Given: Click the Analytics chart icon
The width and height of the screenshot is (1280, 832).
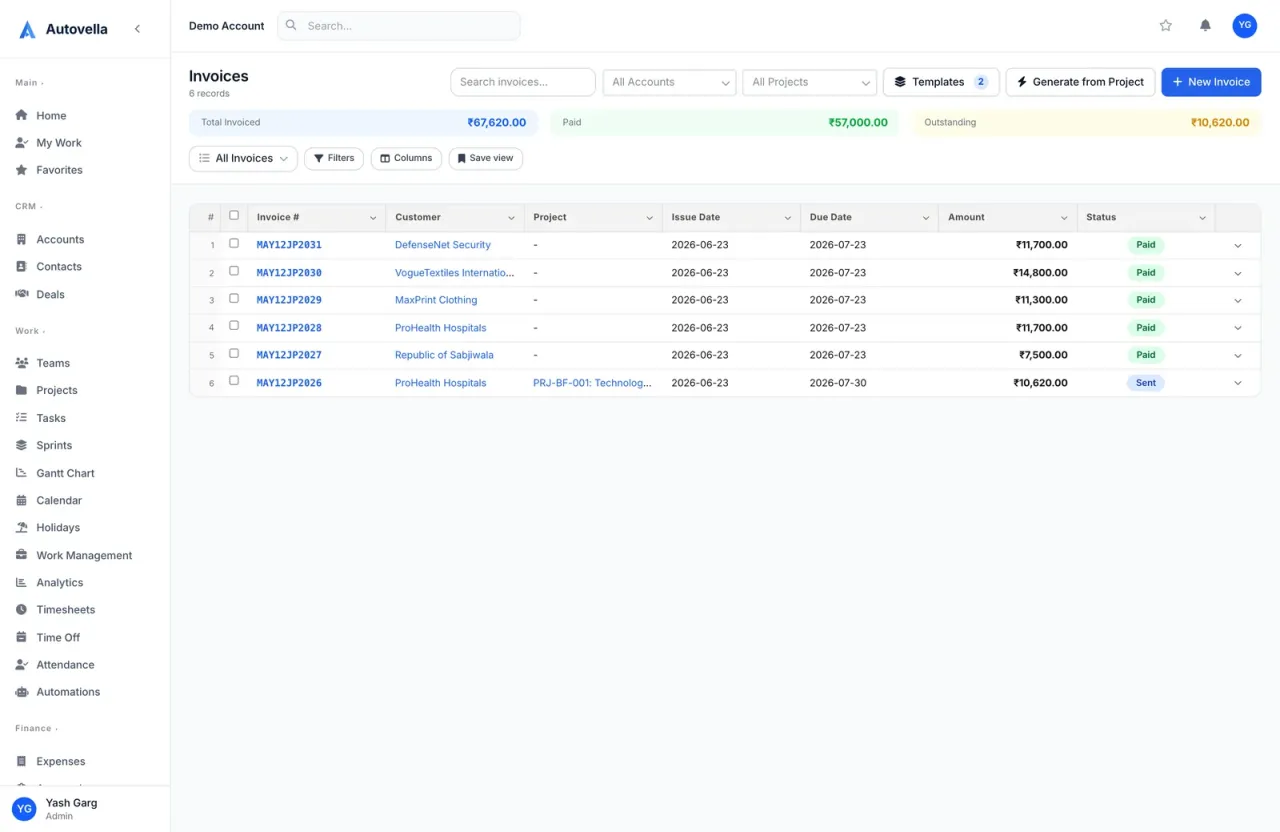Looking at the screenshot, I should coord(22,582).
